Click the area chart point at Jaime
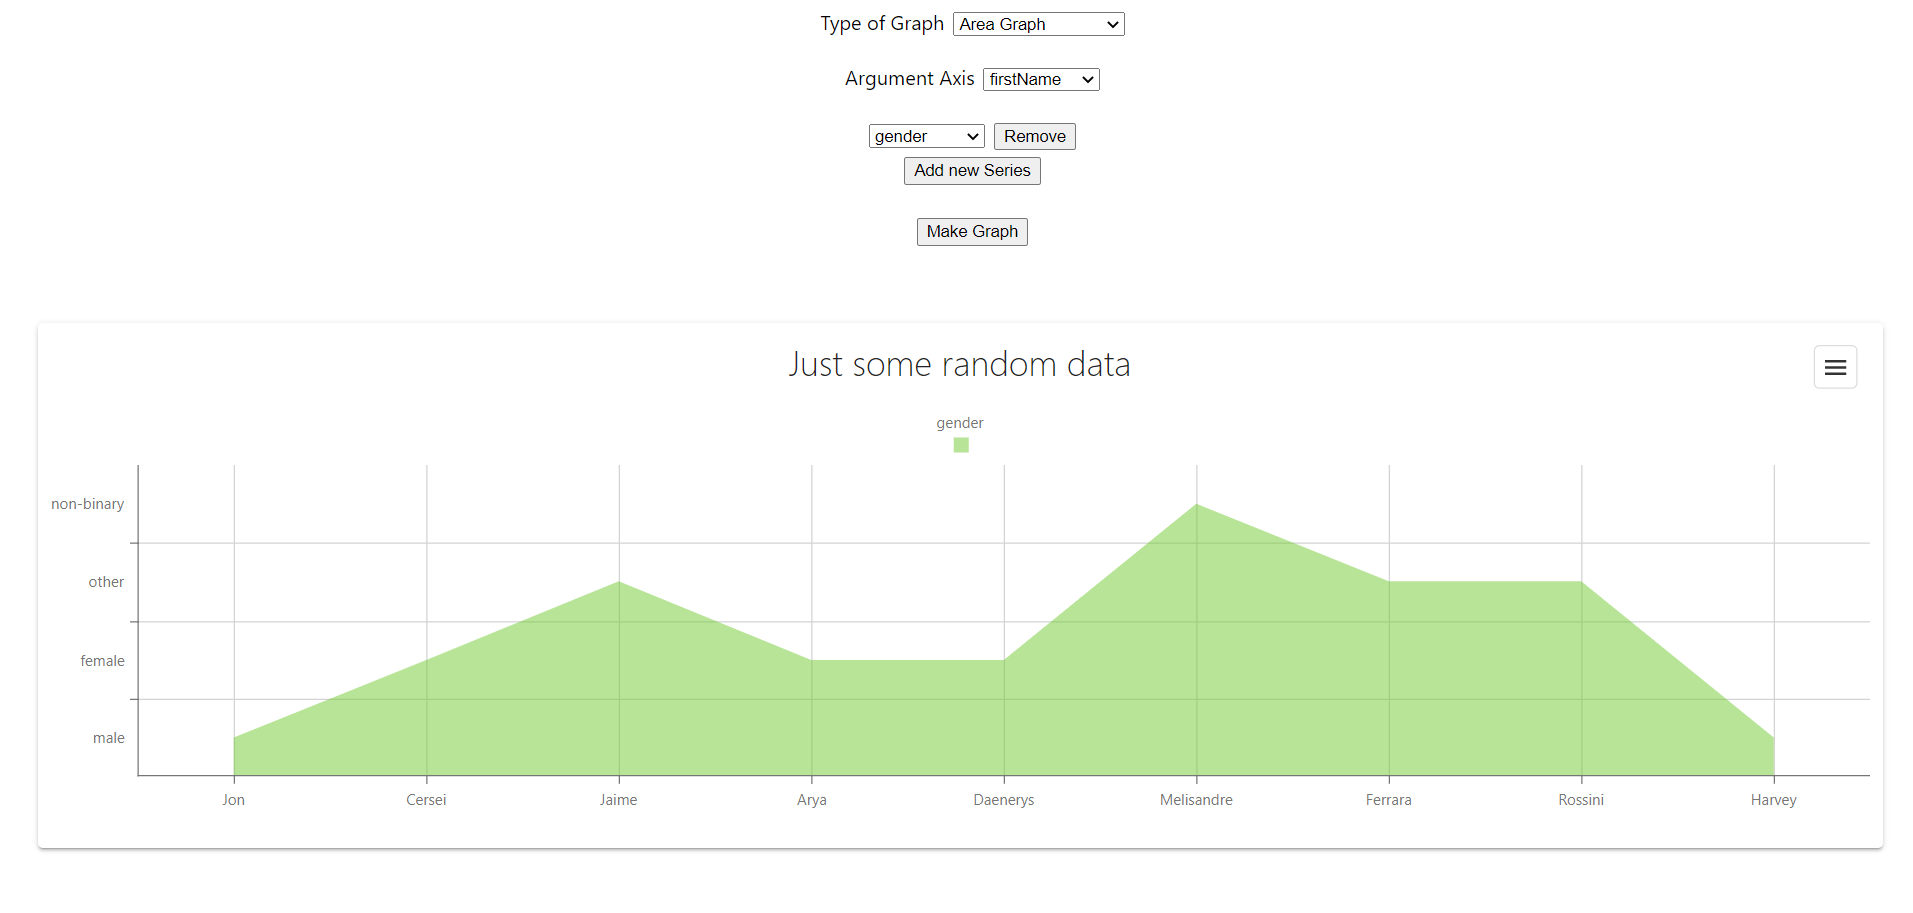1913x913 pixels. pyautogui.click(x=619, y=582)
